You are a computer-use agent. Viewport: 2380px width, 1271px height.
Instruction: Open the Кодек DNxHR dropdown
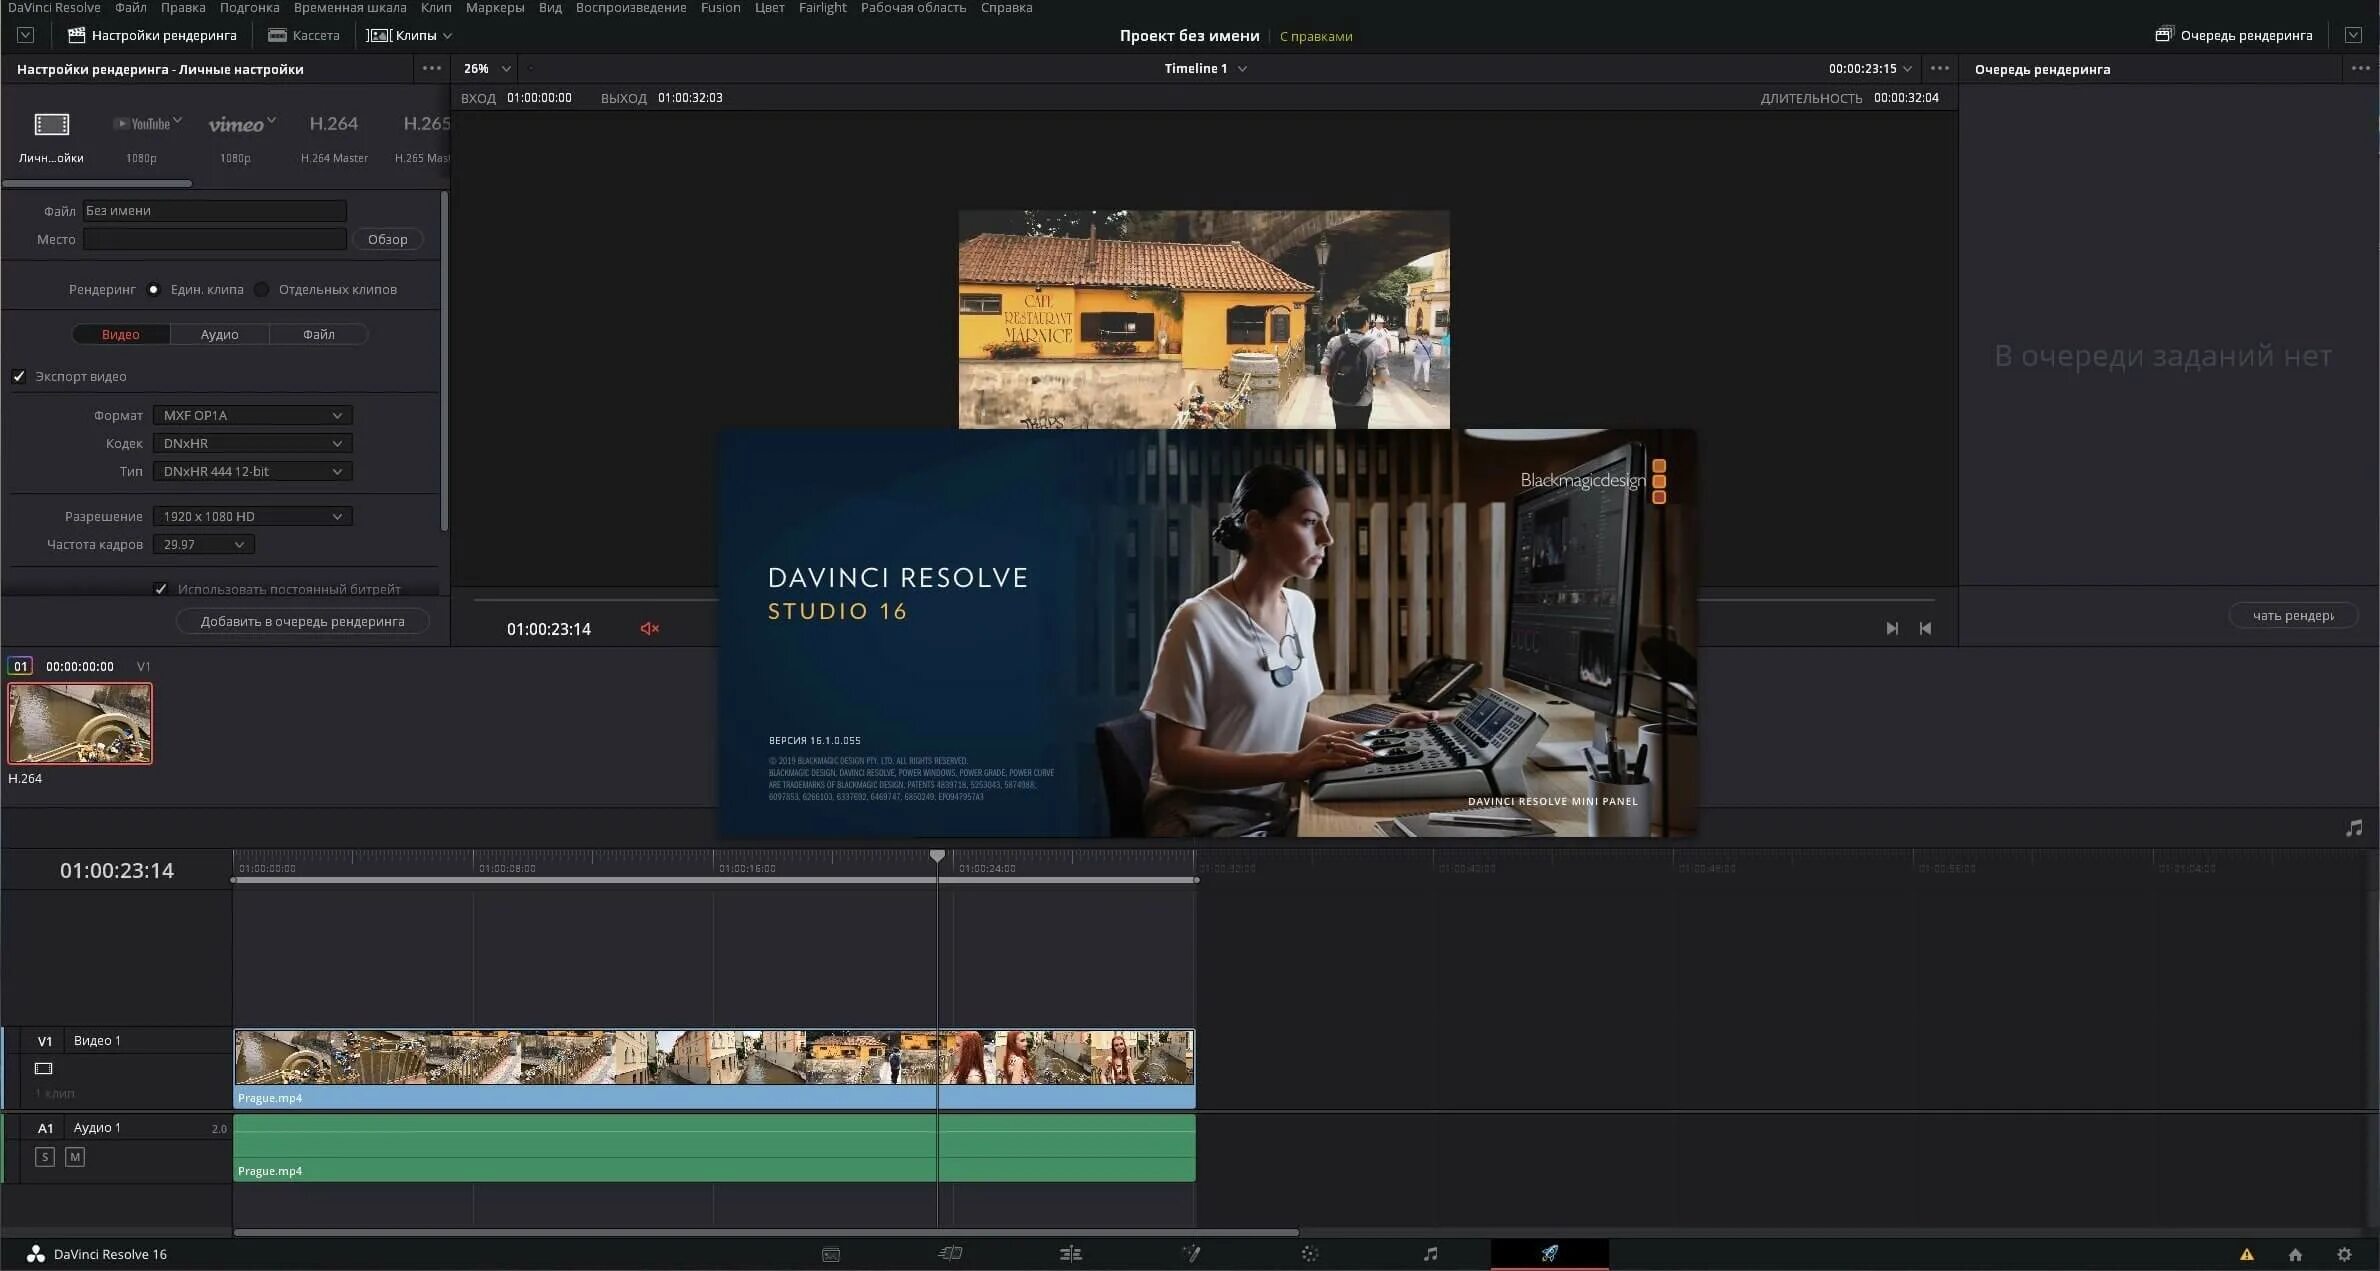(x=252, y=443)
